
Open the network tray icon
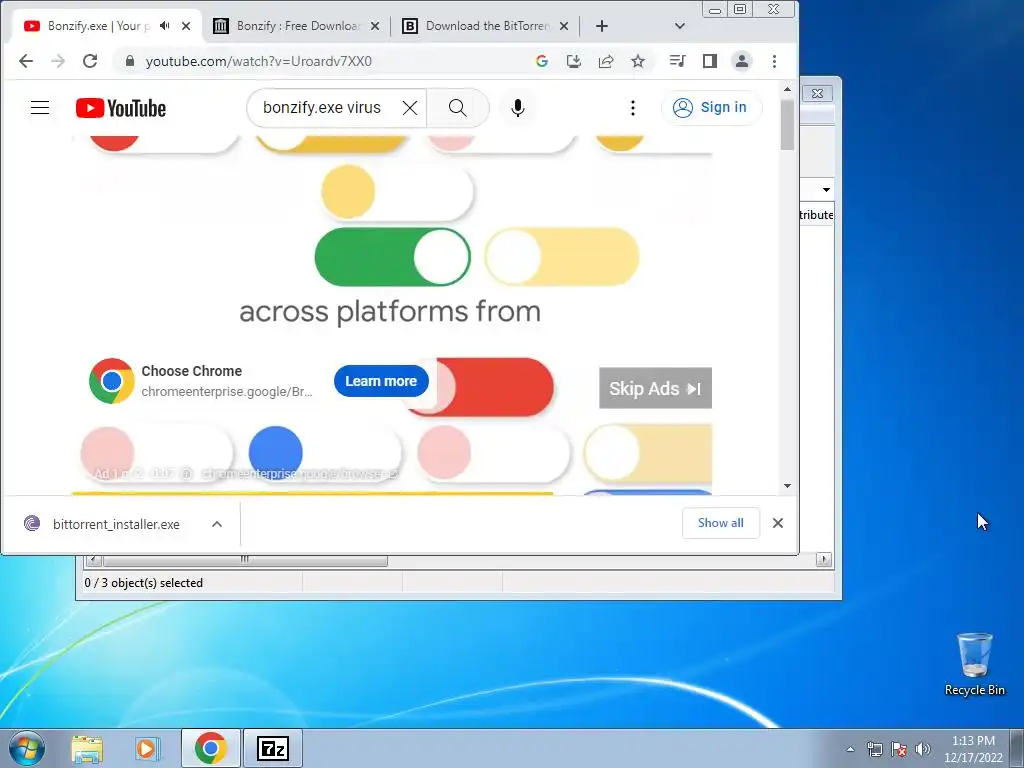click(x=874, y=749)
